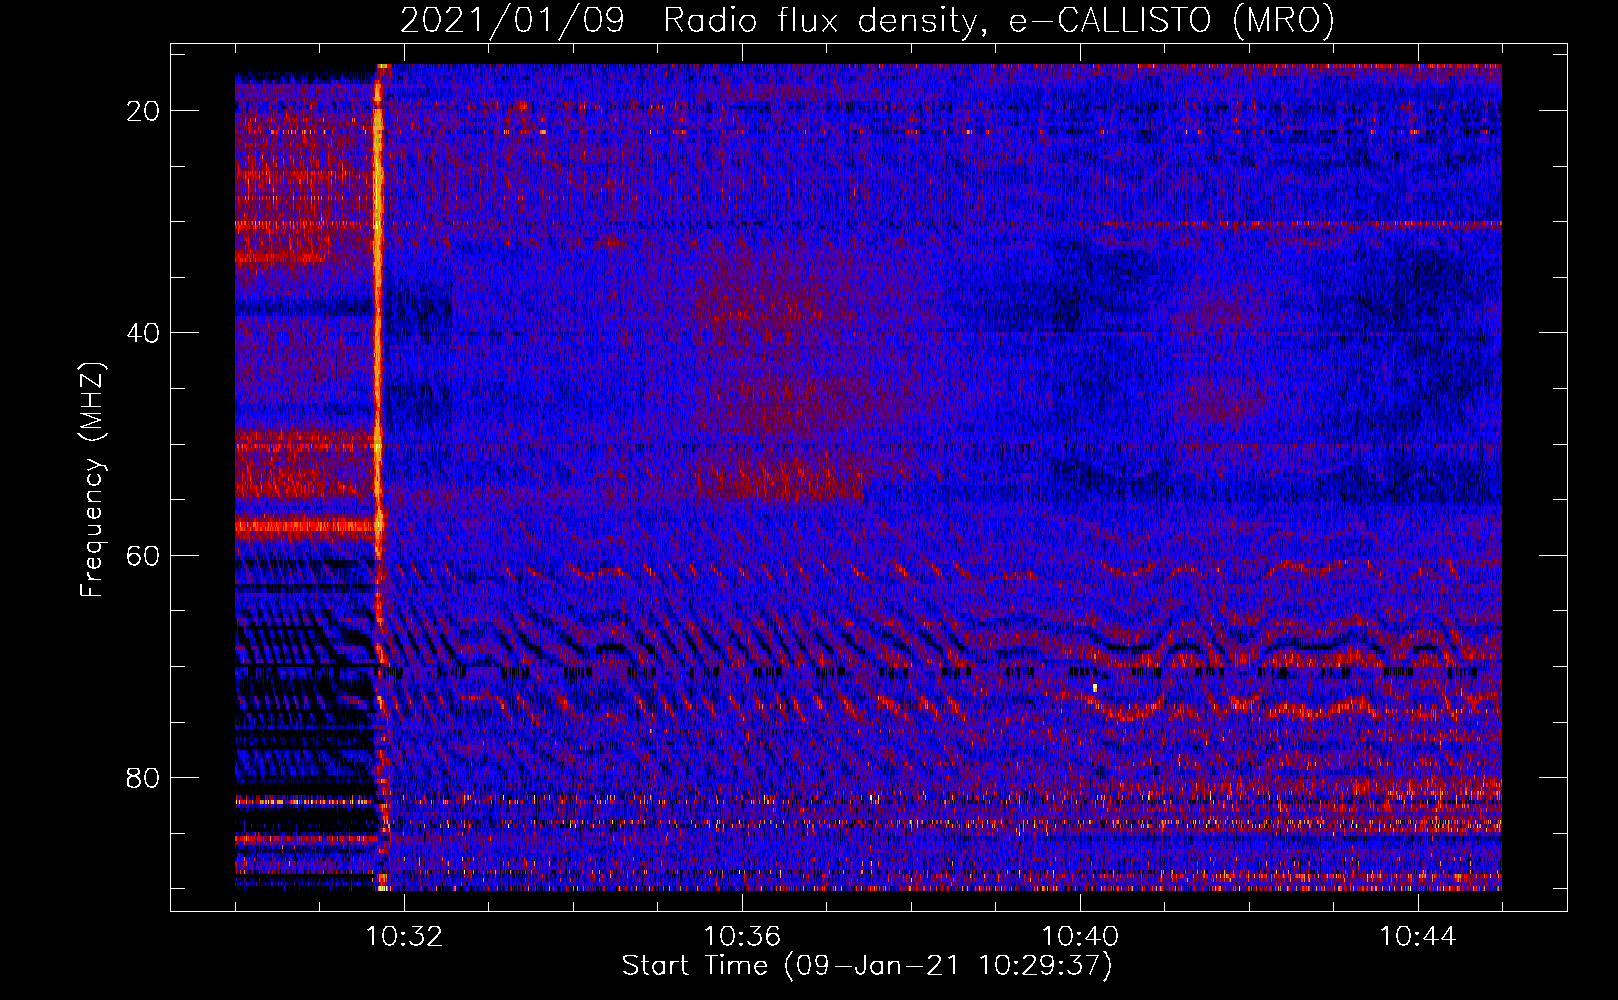Click the 20 frequency tick label
Screen dimensions: 1618x1000
(144, 110)
